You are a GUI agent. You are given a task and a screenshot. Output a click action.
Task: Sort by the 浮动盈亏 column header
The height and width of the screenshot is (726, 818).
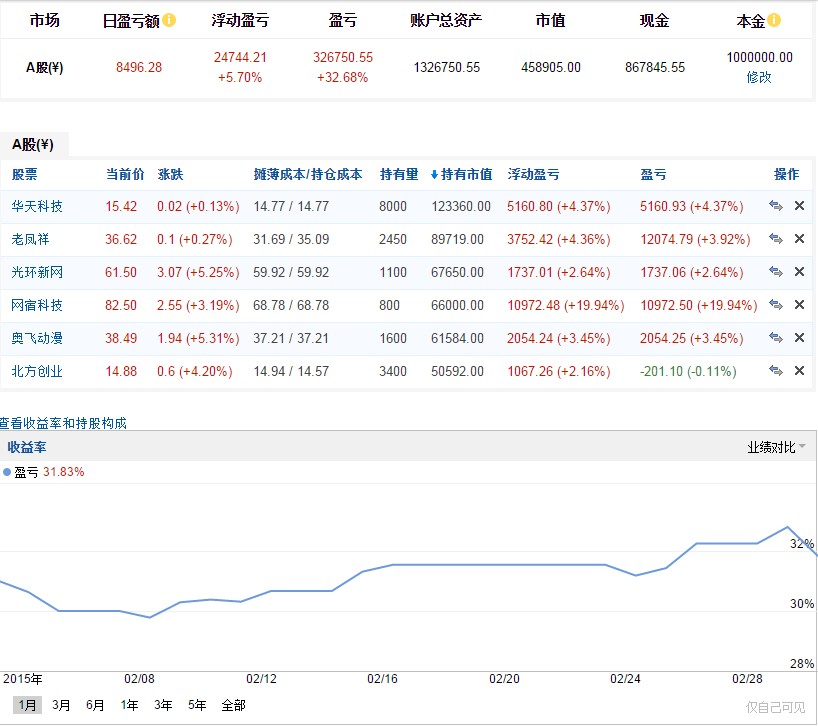tap(533, 174)
